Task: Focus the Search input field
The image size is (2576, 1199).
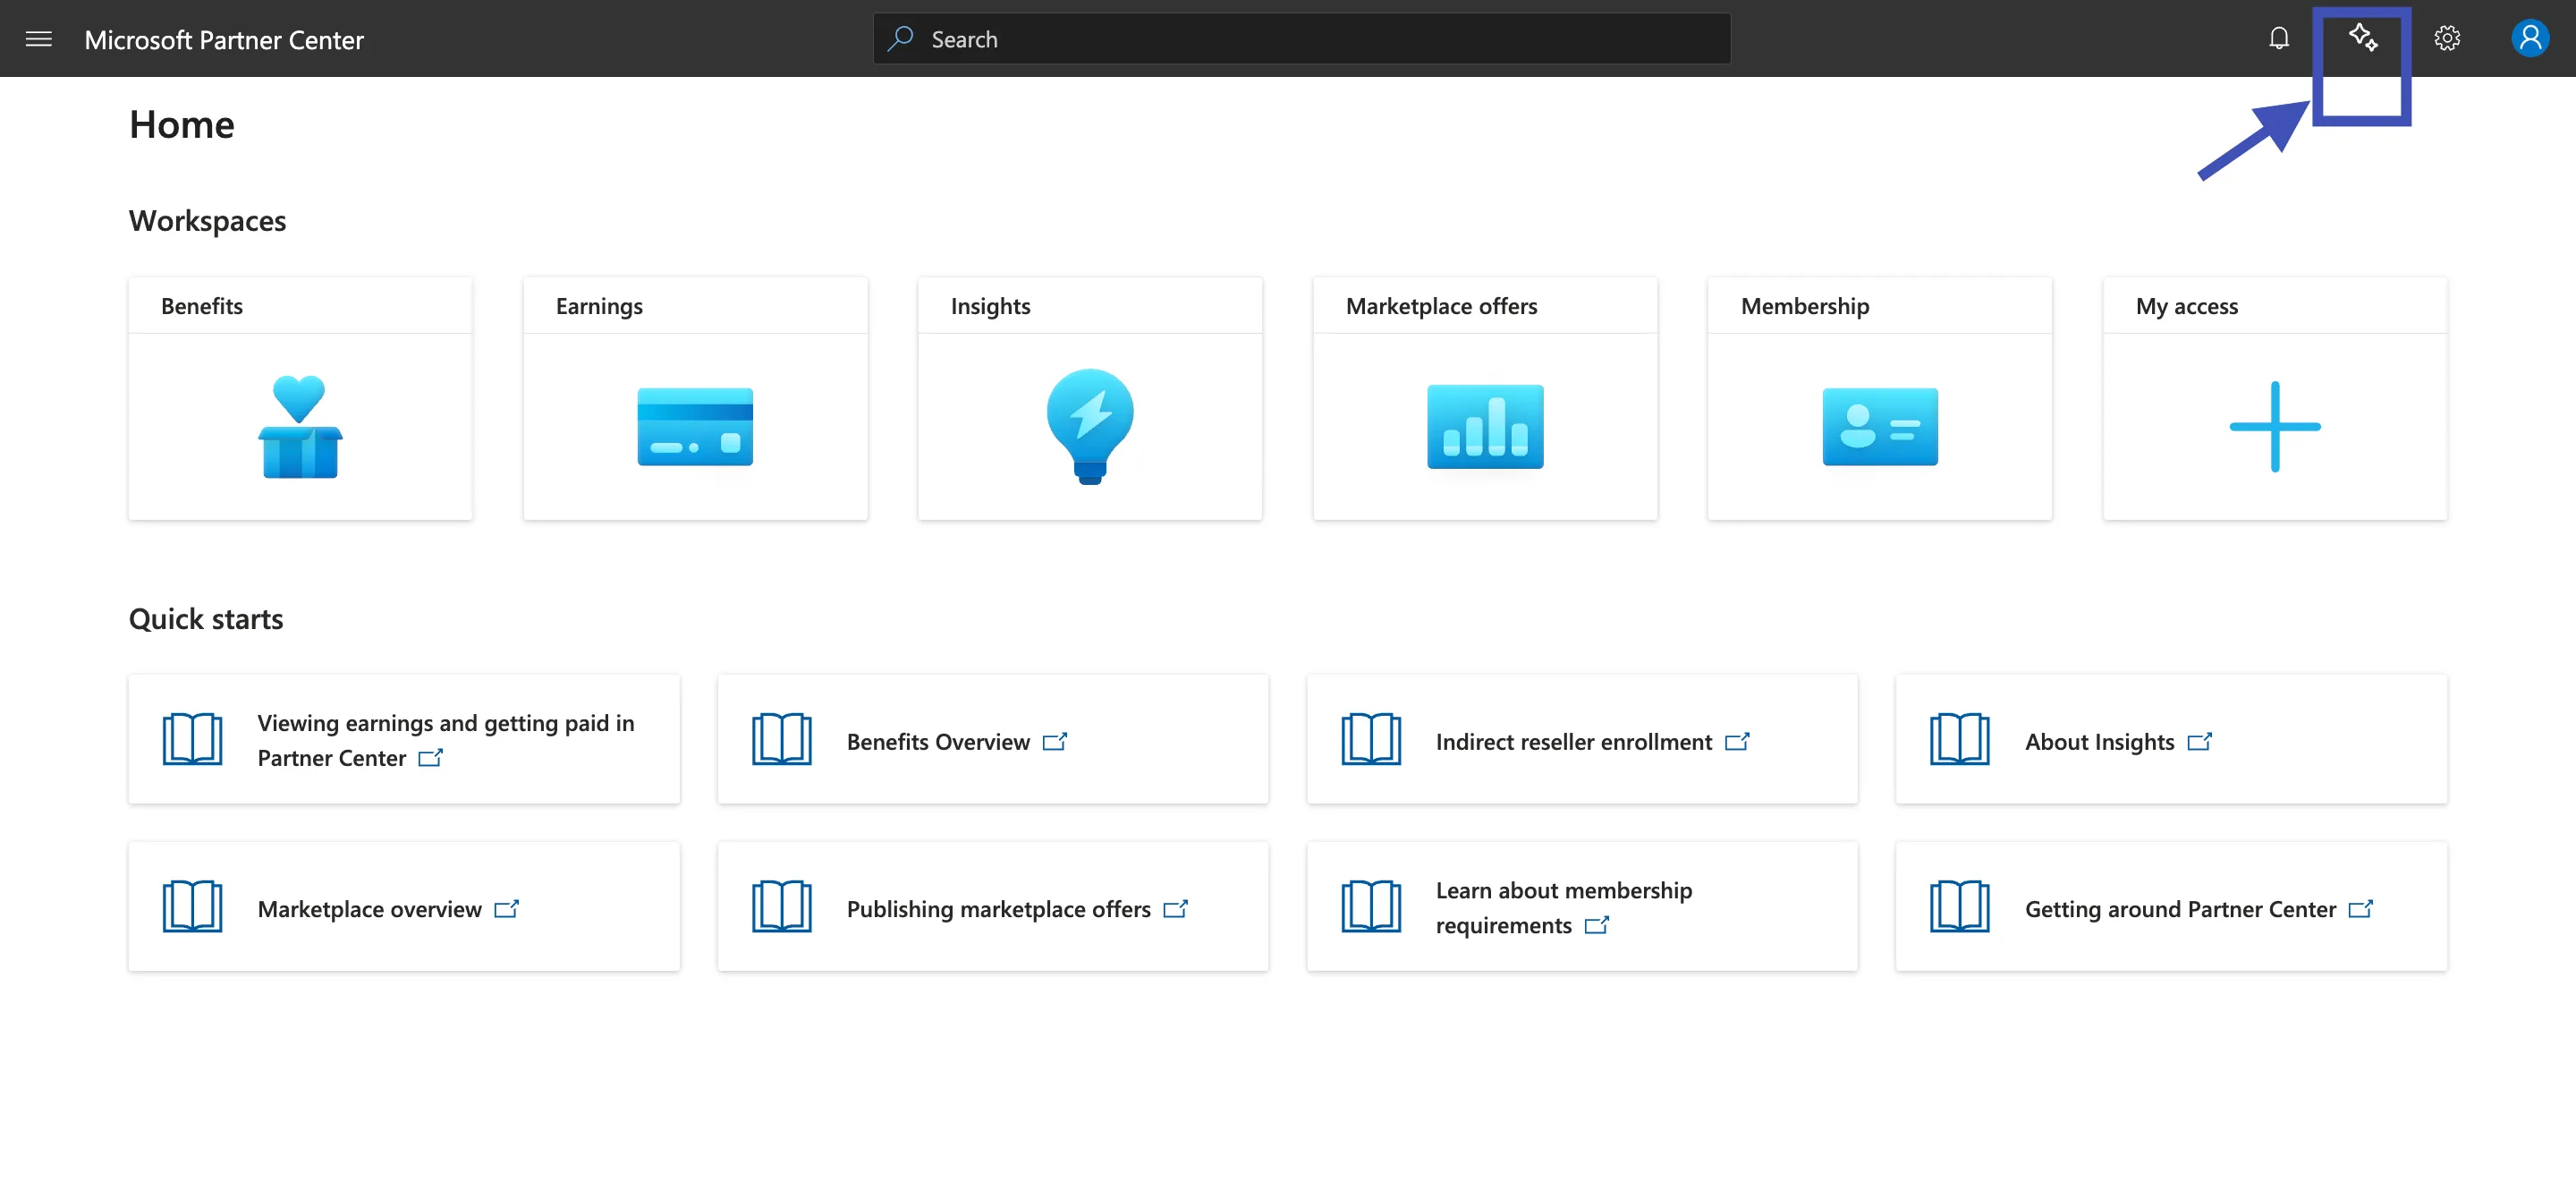Action: (1302, 39)
